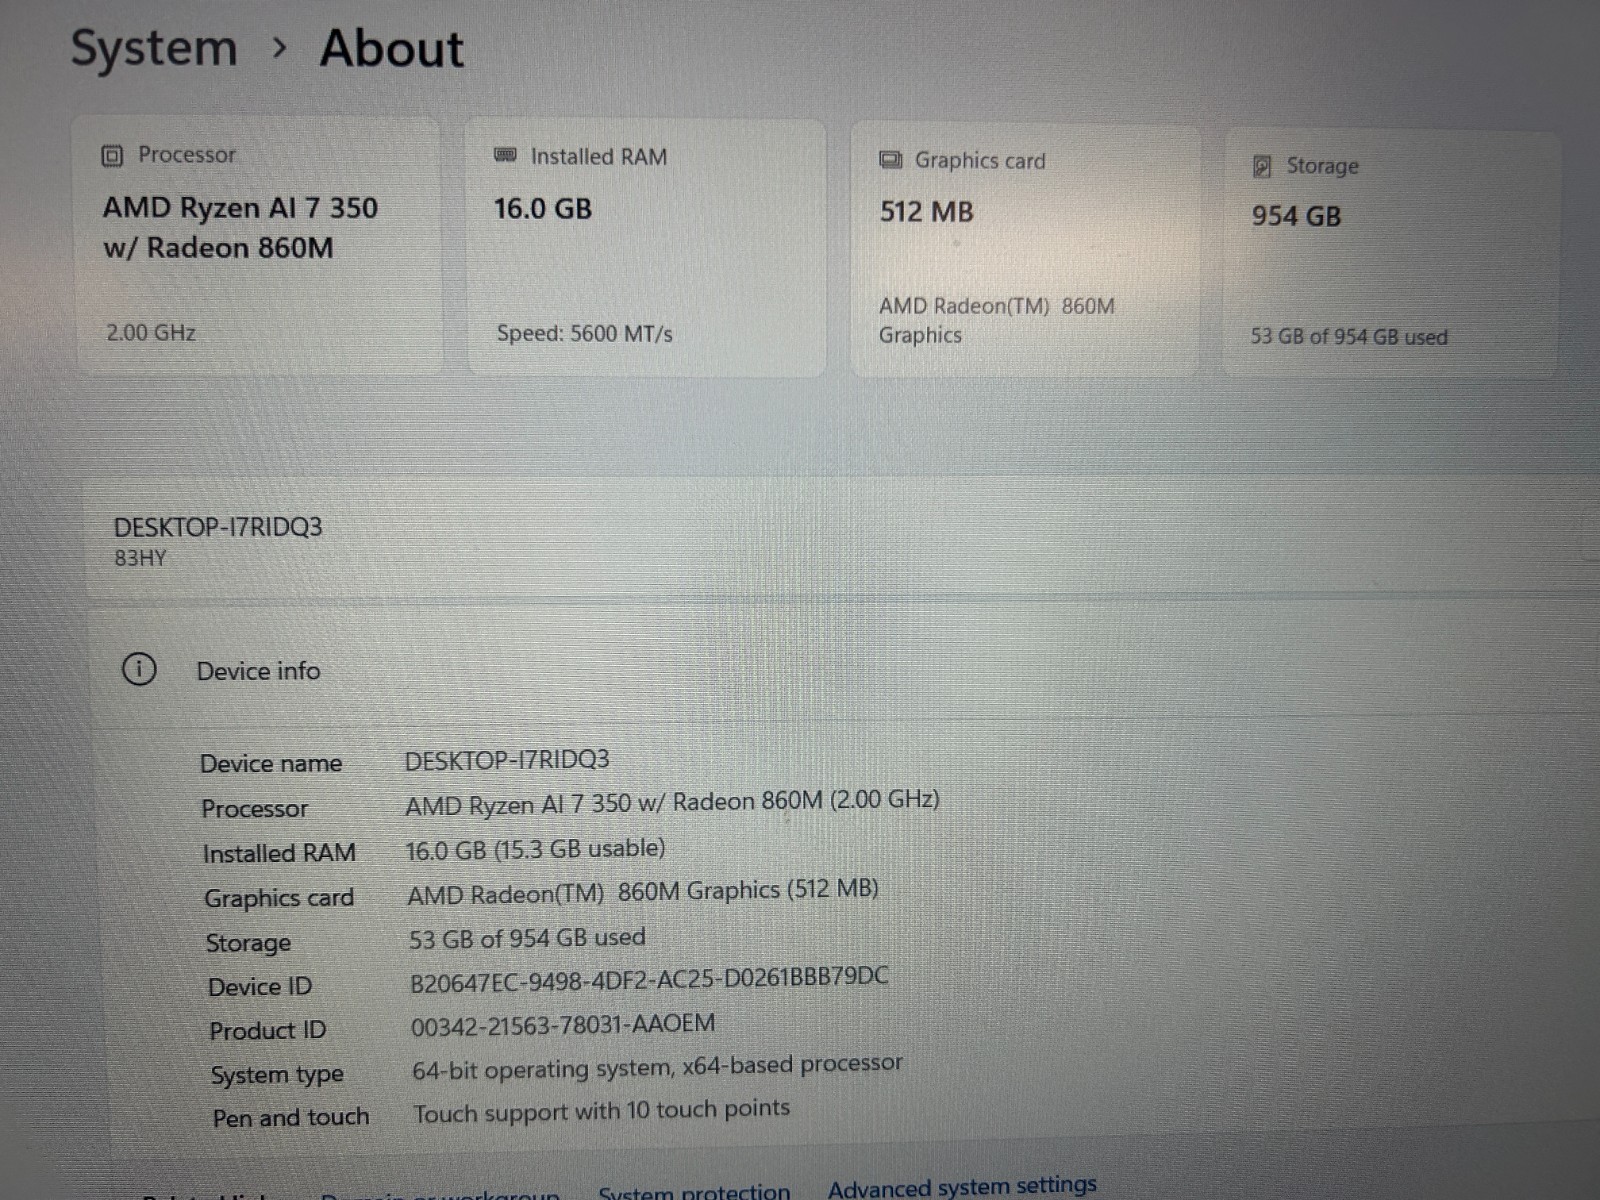Click 53 GB of 954 GB used in the Storage card
Screen dimensions: 1600x1200
point(1349,337)
